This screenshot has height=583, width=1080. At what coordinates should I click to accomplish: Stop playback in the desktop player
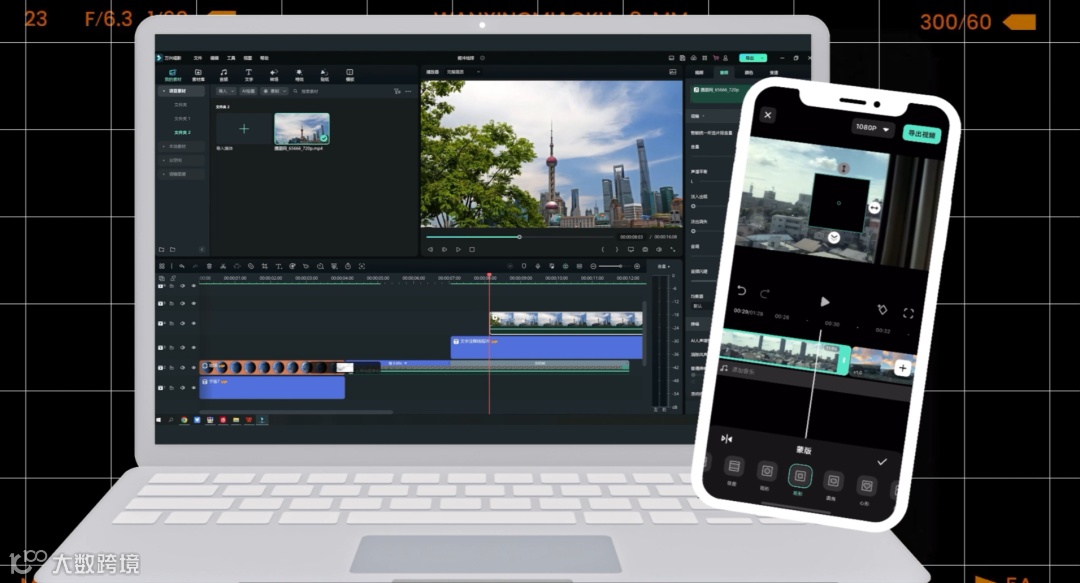472,249
